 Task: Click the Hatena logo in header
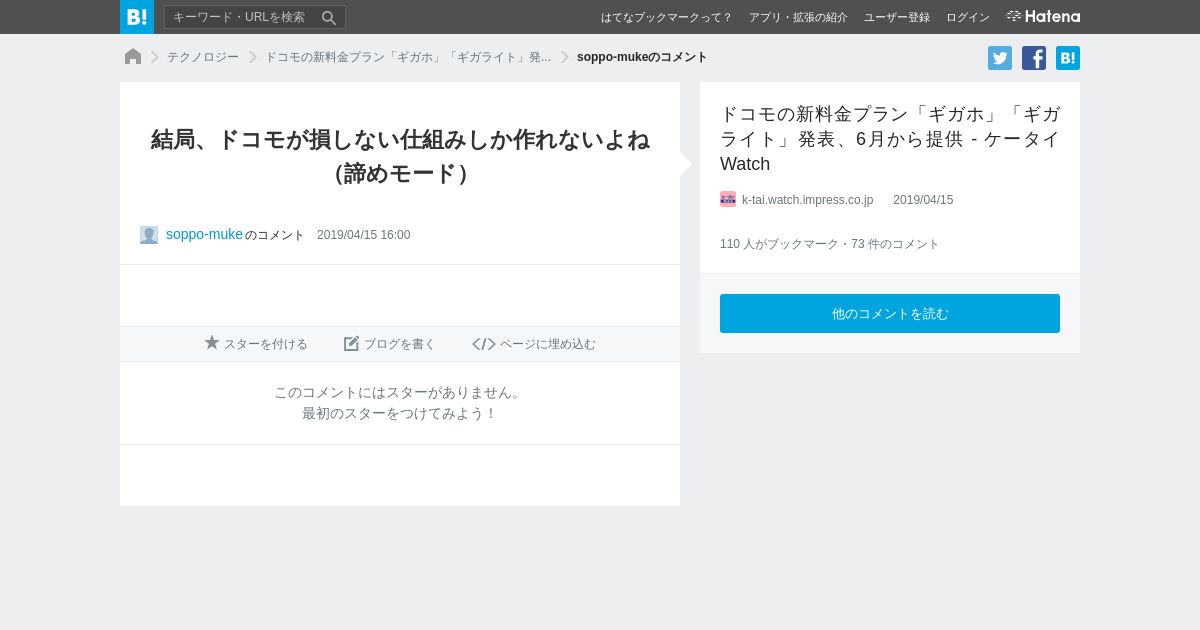click(x=1043, y=17)
